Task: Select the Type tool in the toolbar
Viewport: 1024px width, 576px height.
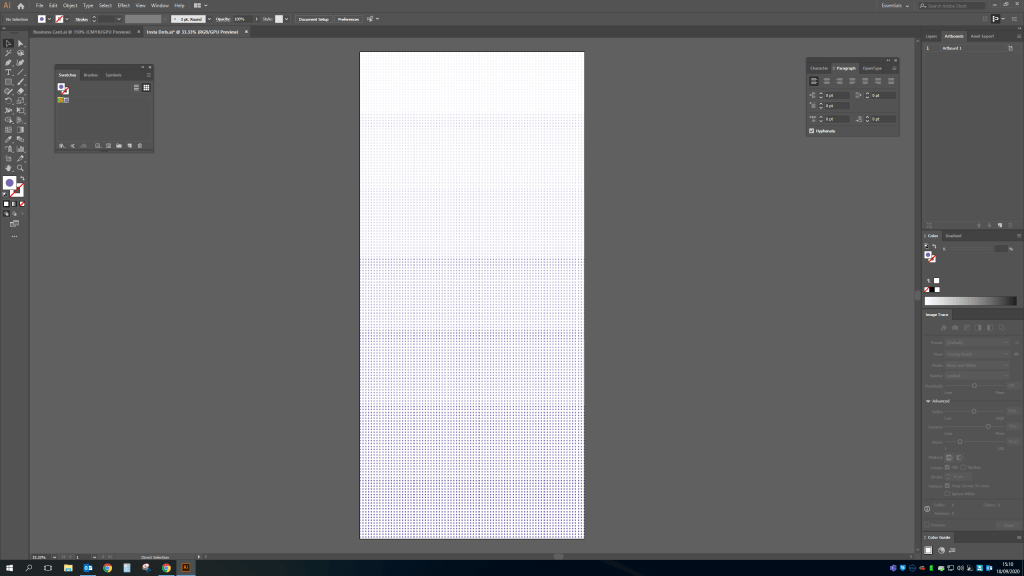Action: point(8,72)
